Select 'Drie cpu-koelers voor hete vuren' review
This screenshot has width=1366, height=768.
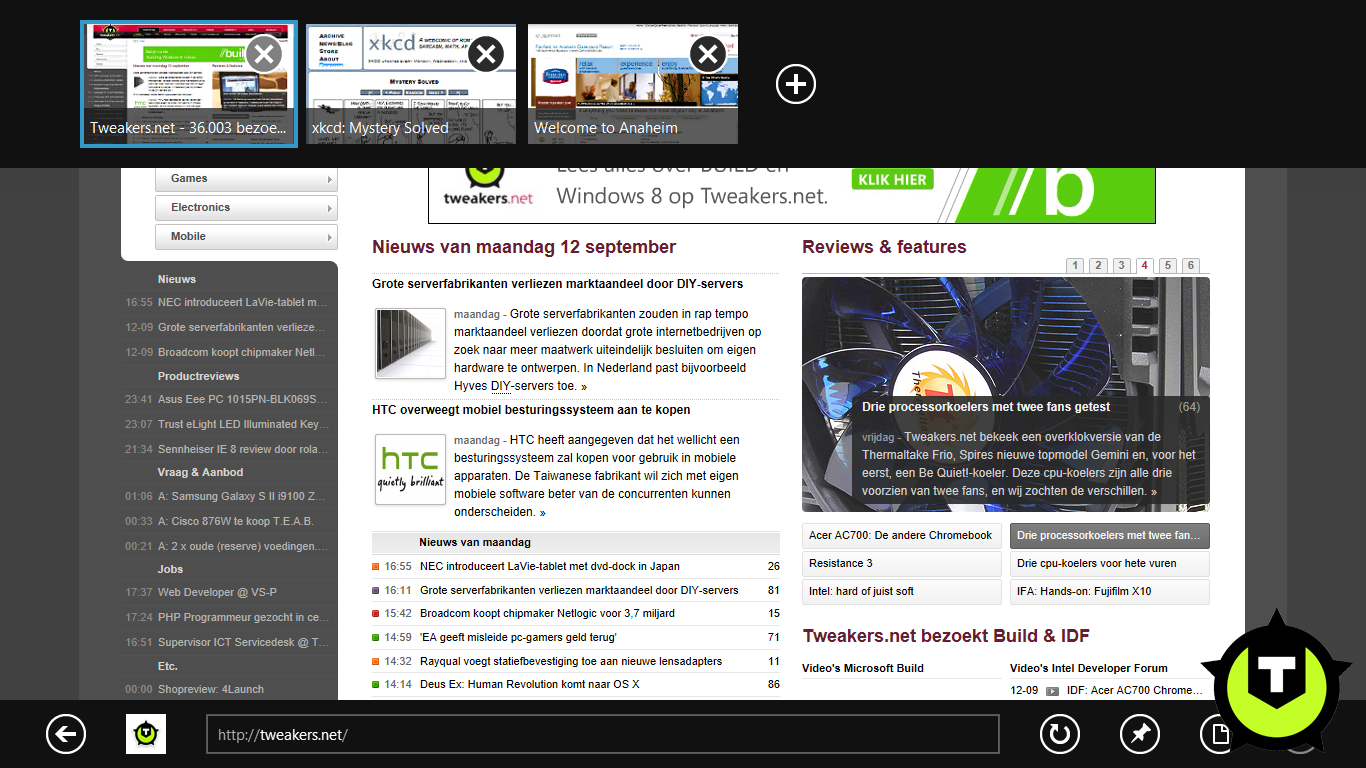tap(1109, 564)
